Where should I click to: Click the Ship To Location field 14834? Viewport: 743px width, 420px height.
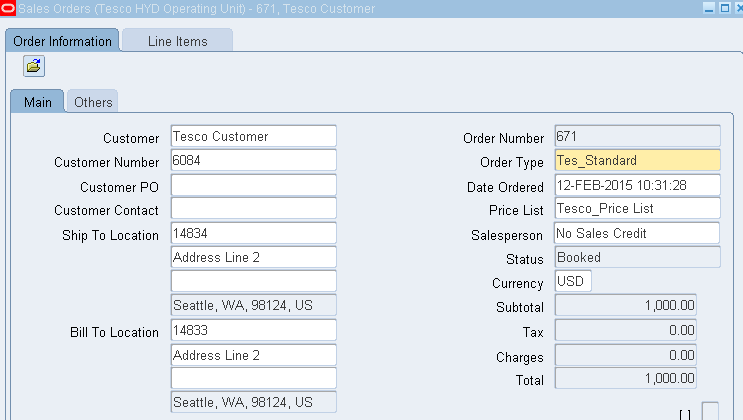click(x=254, y=233)
